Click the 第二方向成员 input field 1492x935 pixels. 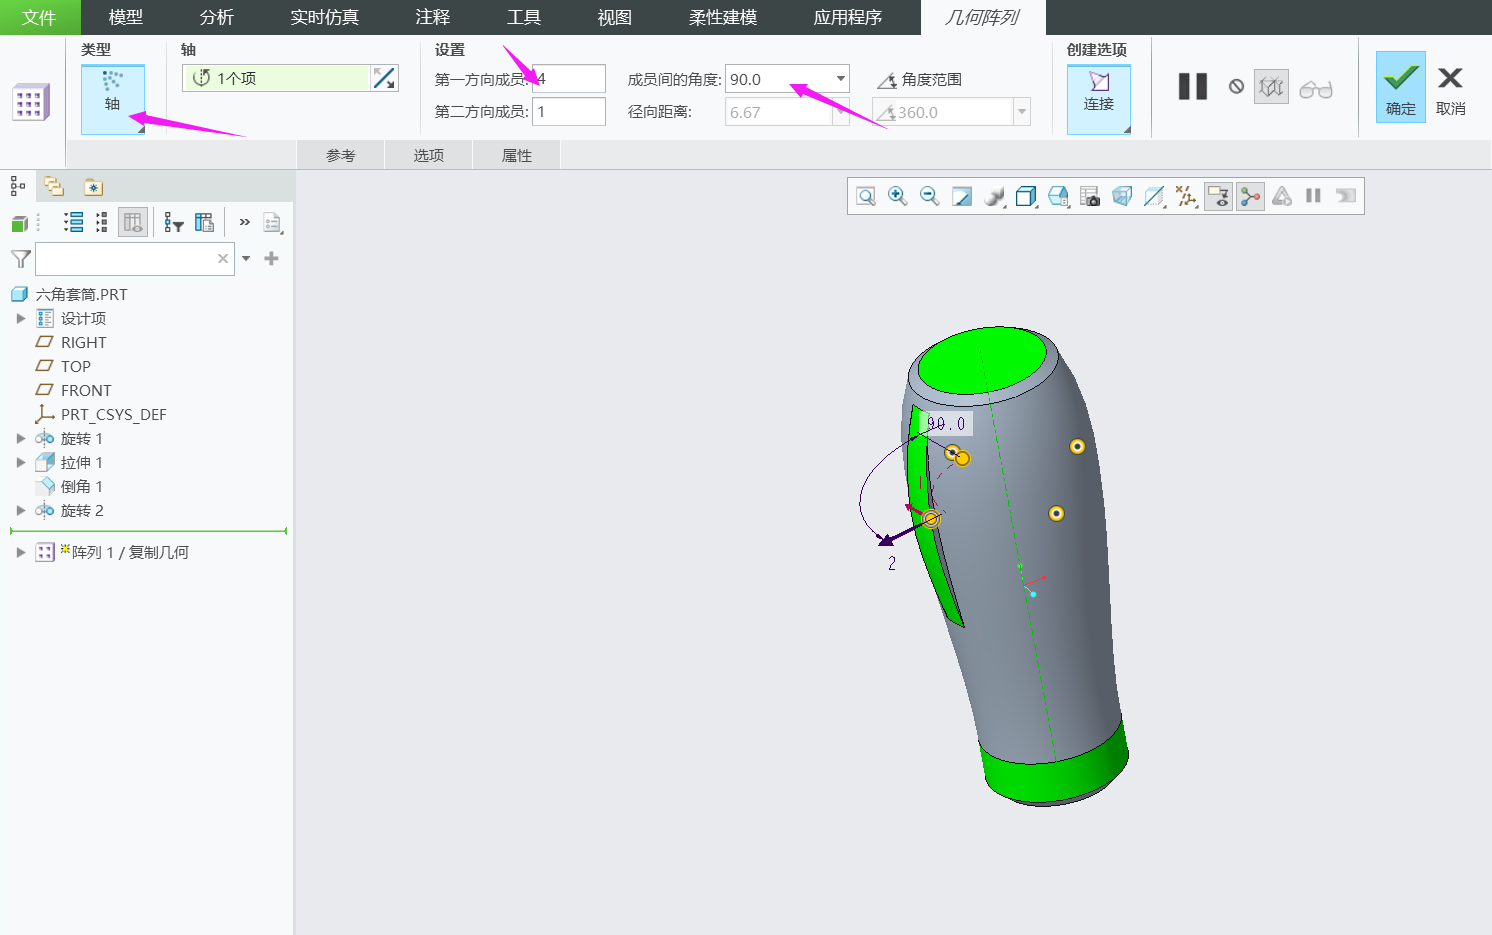pos(568,112)
